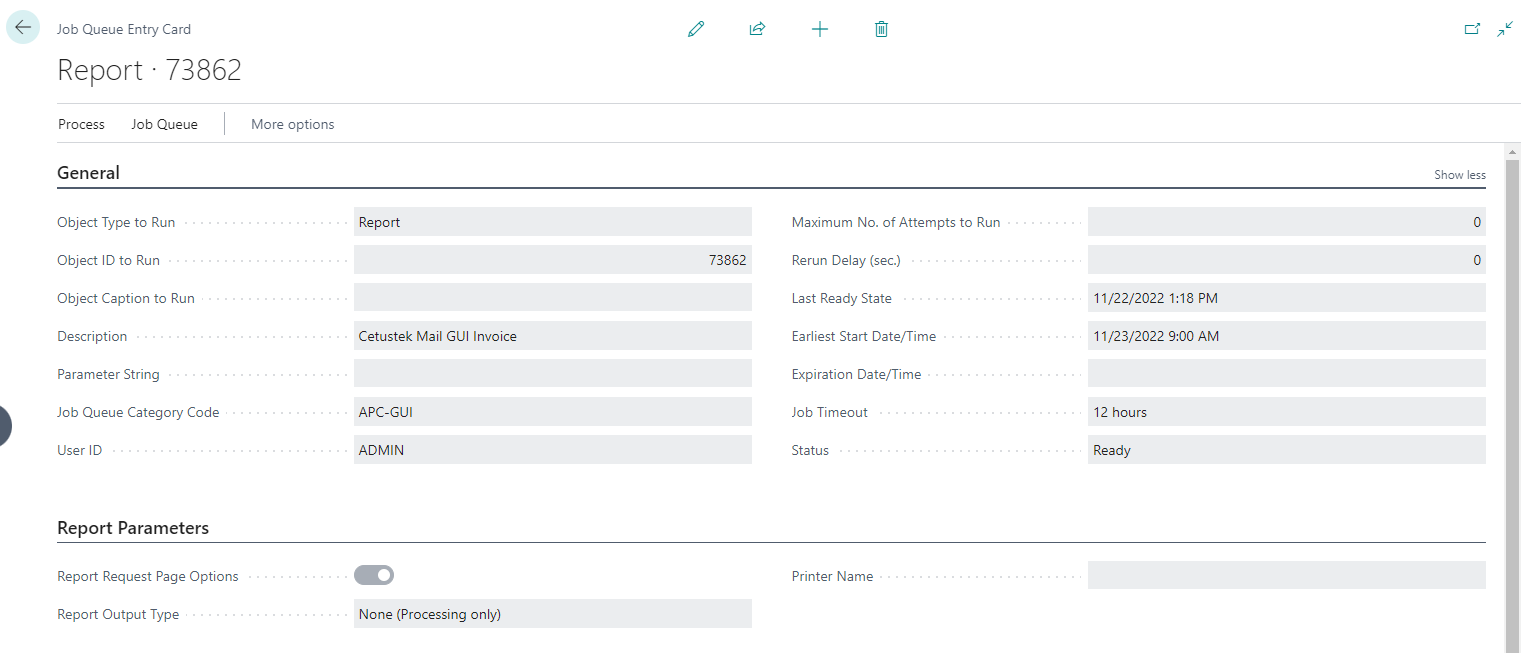This screenshot has height=653, width=1540.
Task: Open the Job Queue Category Code field
Action: pyautogui.click(x=553, y=412)
